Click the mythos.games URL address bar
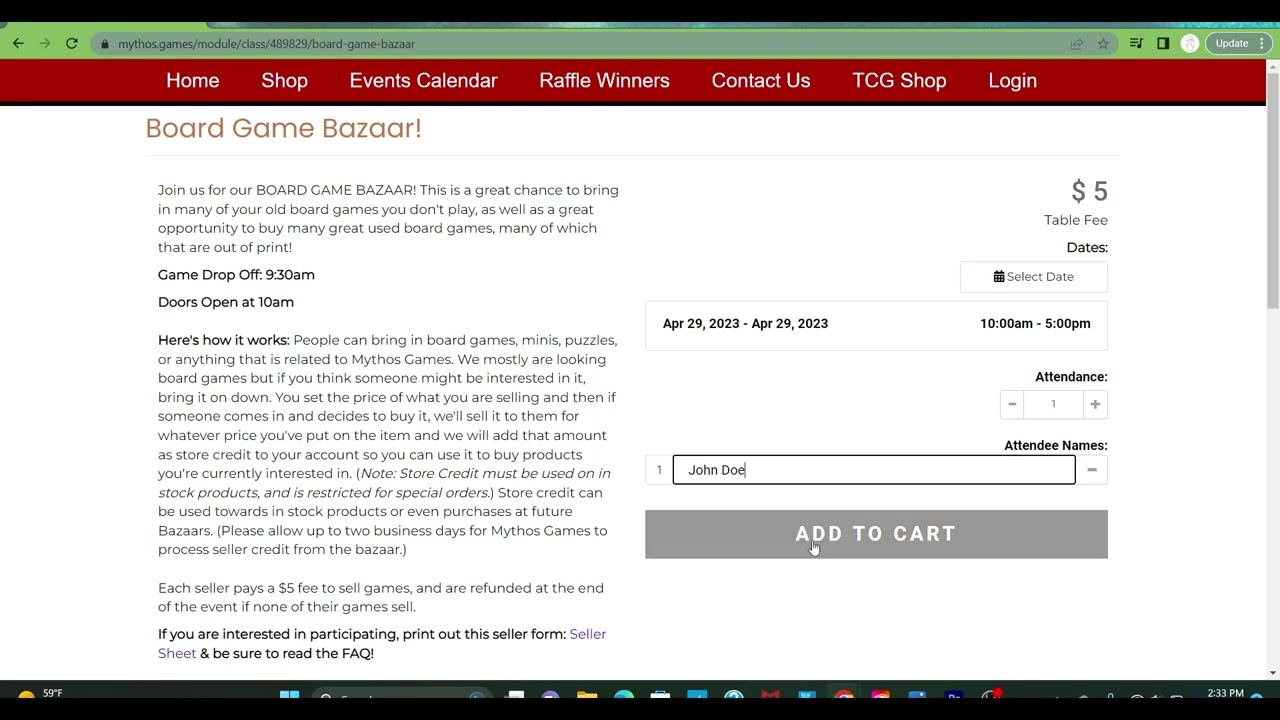The width and height of the screenshot is (1280, 720). click(x=580, y=44)
